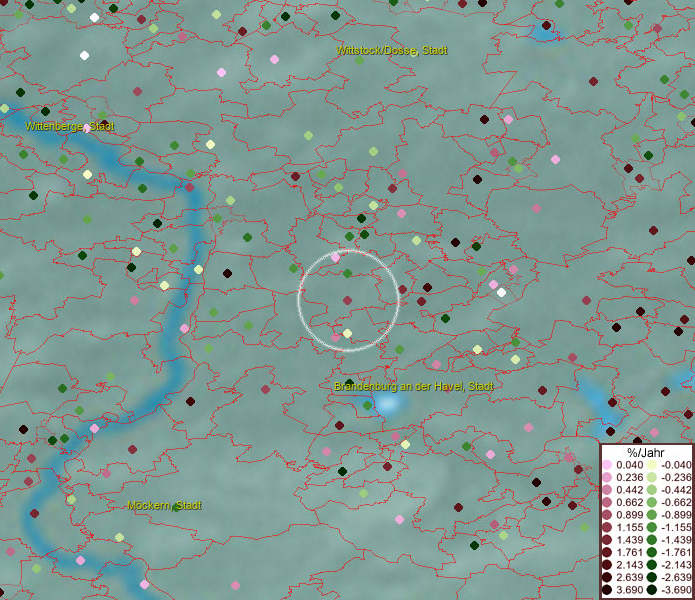The height and width of the screenshot is (600, 695).
Task: Pick the -0.040 pale yellow legend swatch
Action: (x=652, y=465)
